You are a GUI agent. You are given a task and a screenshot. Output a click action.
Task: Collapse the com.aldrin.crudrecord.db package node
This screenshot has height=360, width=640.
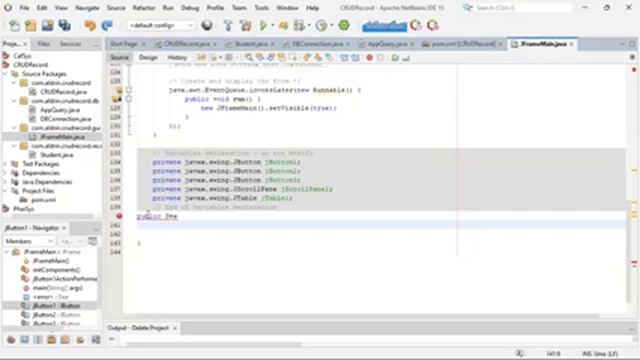[14, 101]
